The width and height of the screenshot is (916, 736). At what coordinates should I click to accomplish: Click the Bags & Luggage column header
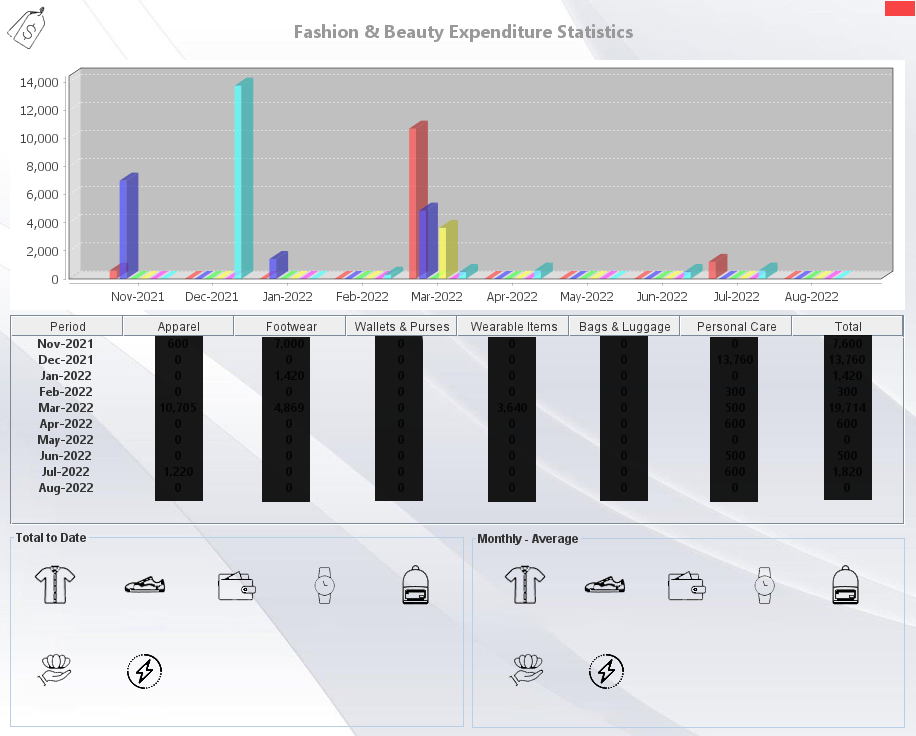click(x=624, y=326)
